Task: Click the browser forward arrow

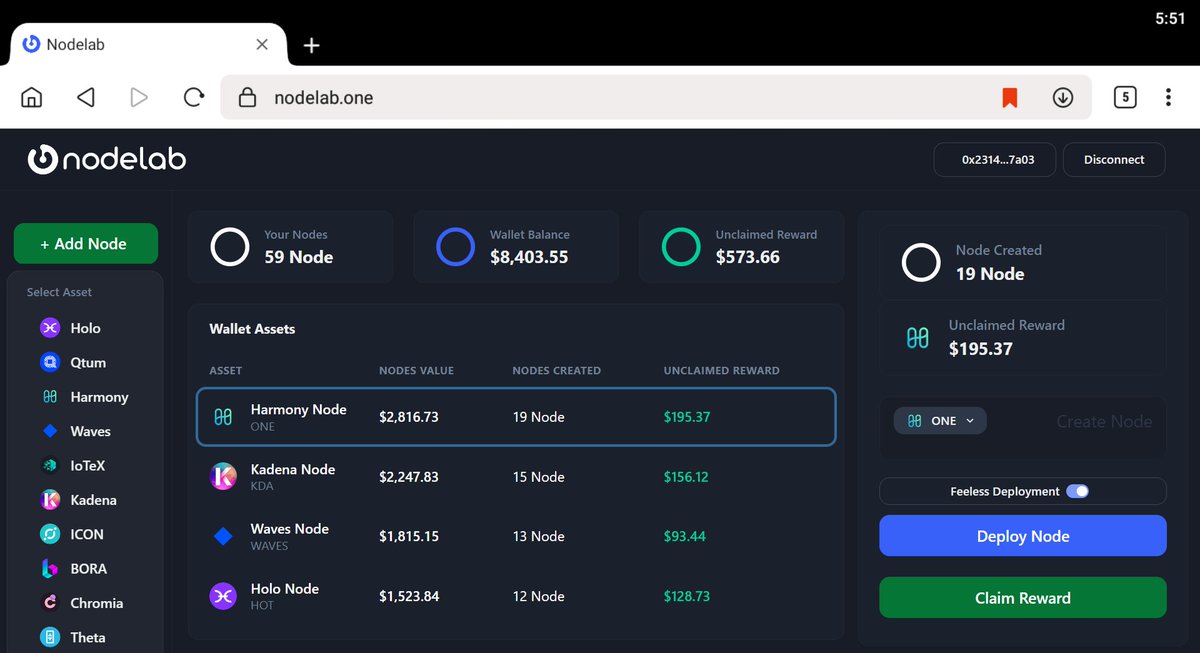Action: (139, 97)
